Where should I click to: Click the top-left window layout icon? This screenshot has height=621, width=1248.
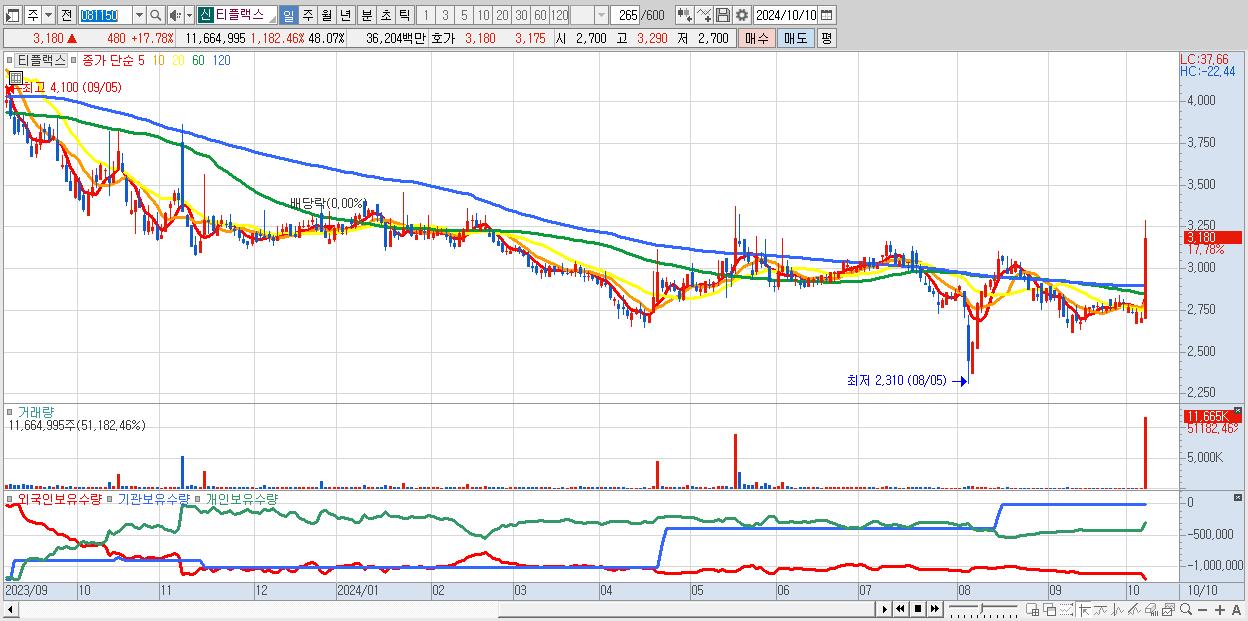click(x=12, y=15)
